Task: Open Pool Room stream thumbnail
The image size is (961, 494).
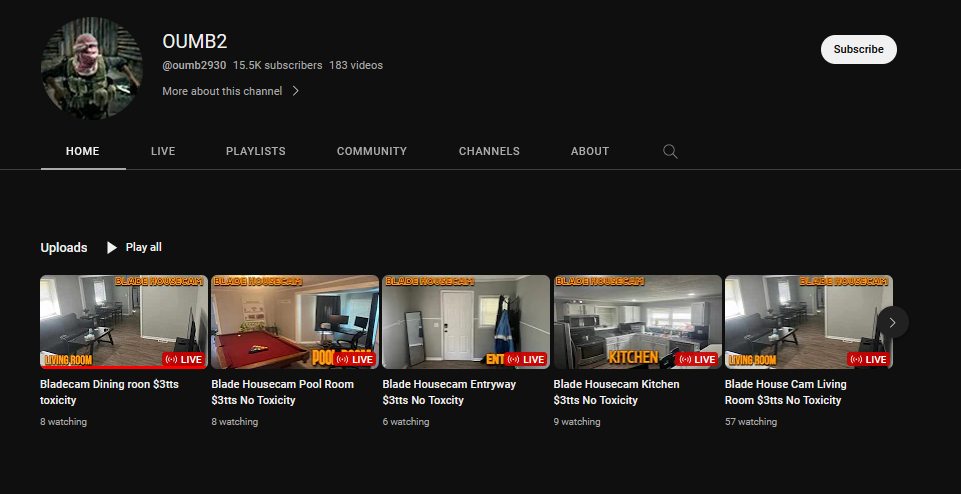Action: click(x=295, y=322)
